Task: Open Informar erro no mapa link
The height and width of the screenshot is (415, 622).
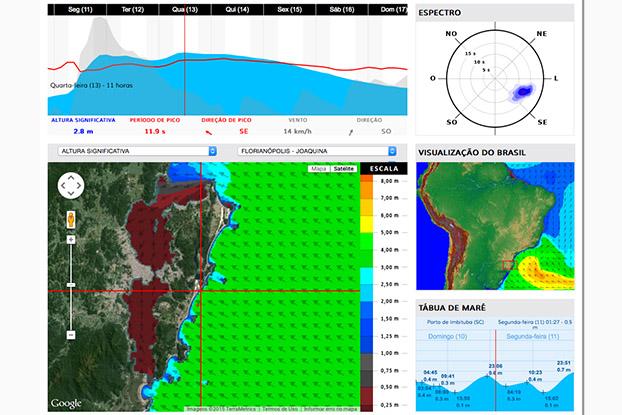Action: click(330, 409)
